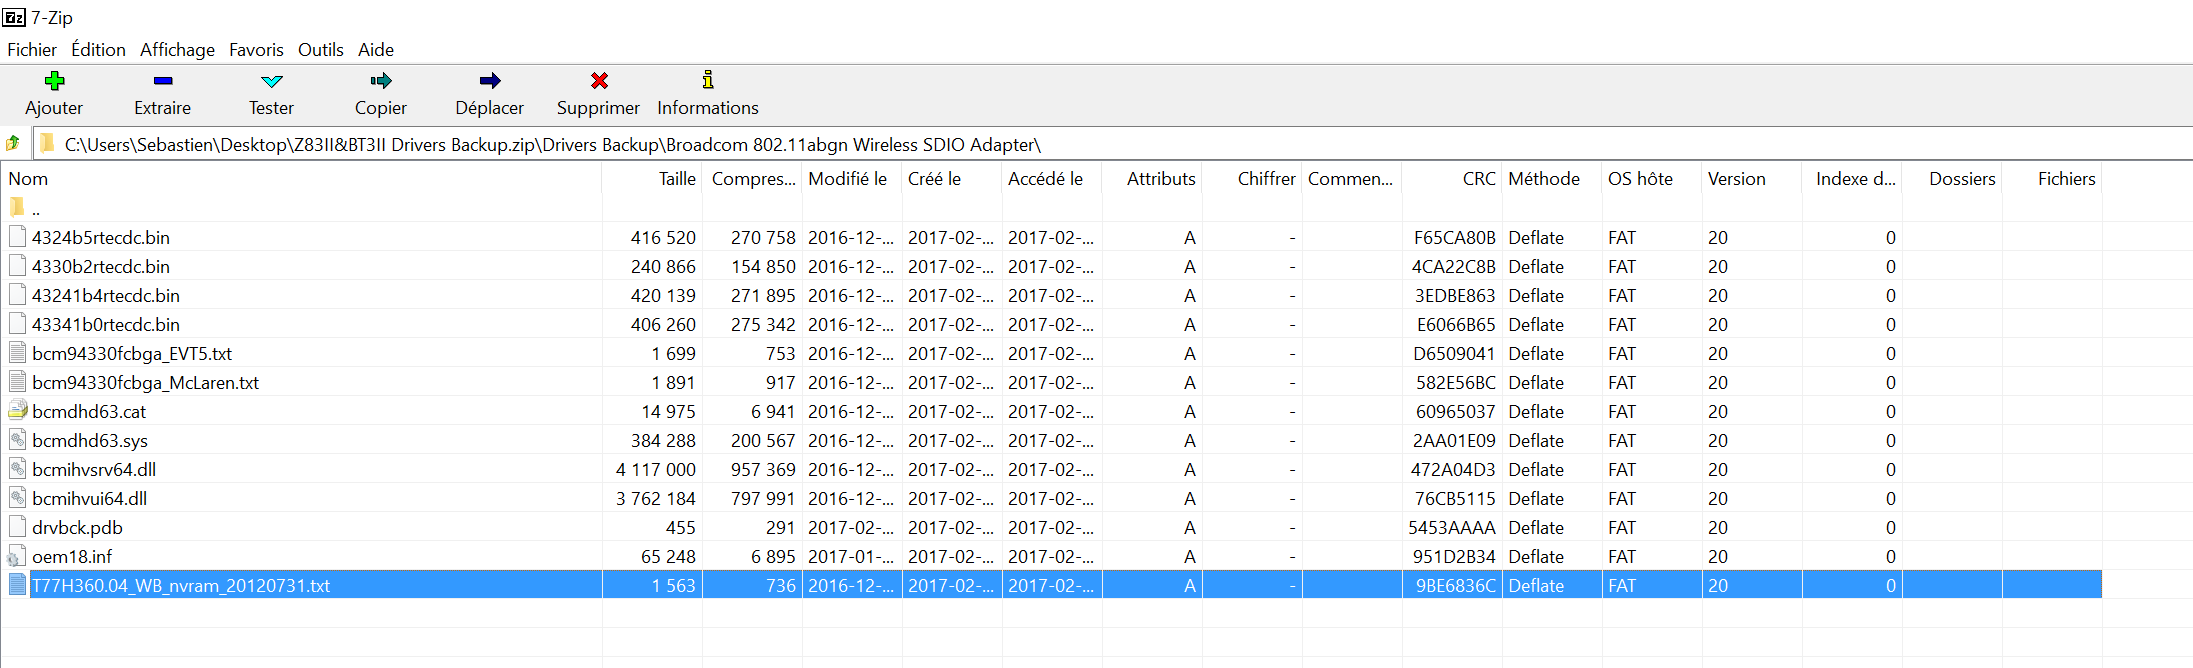Click the Copier arrow icon
Screen dimensions: 2193x668
[381, 81]
